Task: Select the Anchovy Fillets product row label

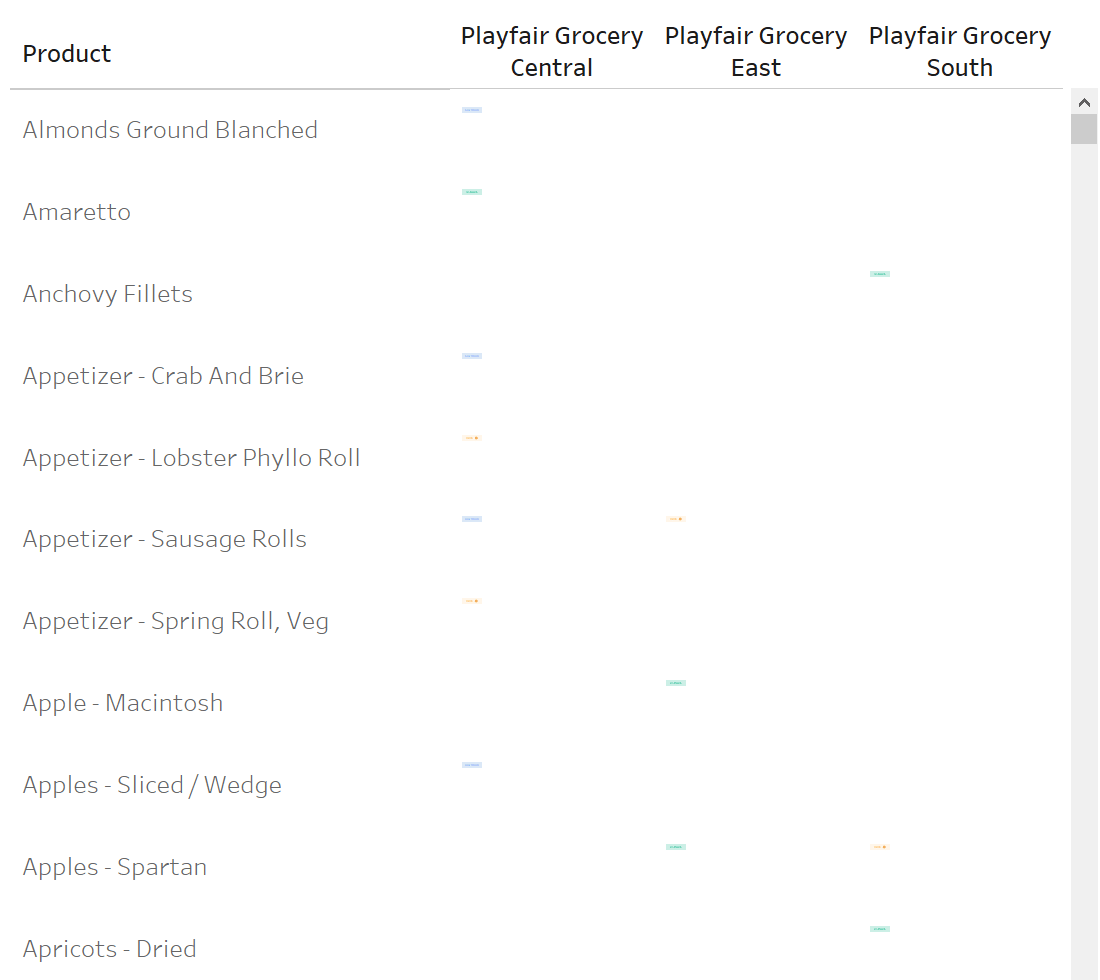Action: coord(108,294)
